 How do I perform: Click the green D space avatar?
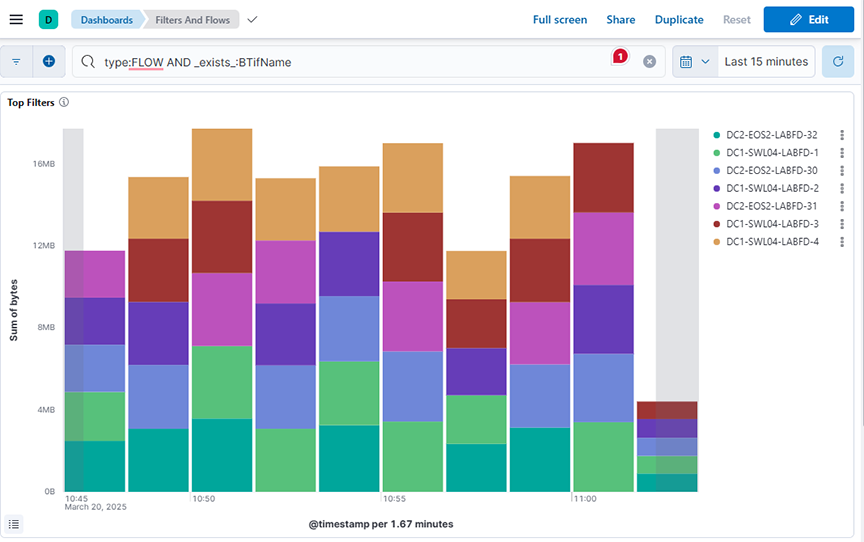tap(49, 19)
